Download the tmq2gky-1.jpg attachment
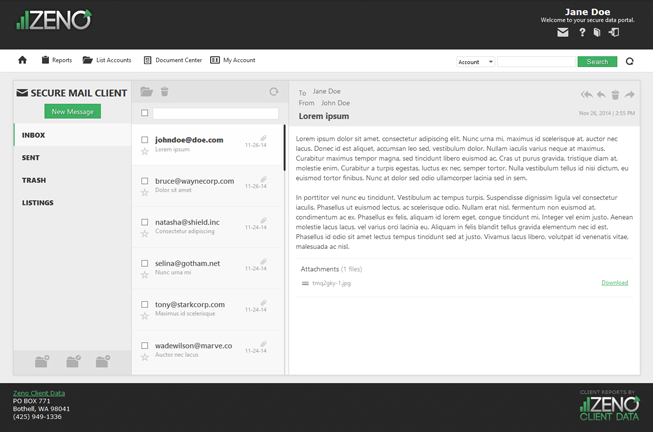 [614, 283]
